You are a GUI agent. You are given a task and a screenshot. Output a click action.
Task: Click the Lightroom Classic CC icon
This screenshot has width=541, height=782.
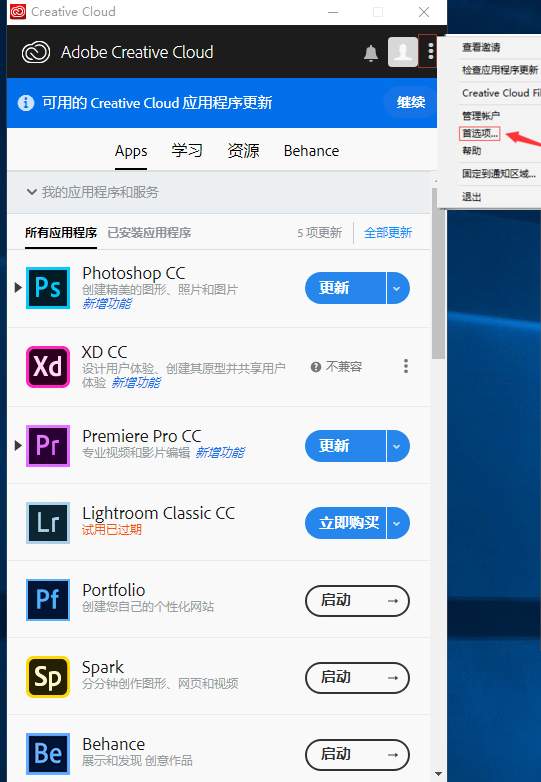[48, 523]
